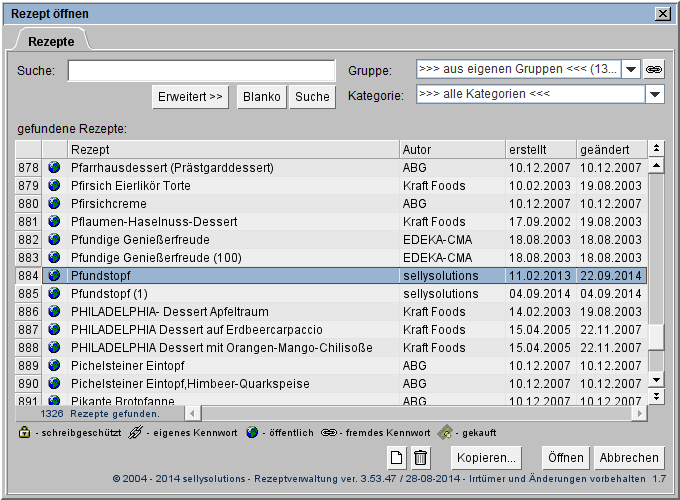Click the globe icon beside Pfirsichcreme
This screenshot has height=500, width=680.
click(54, 203)
